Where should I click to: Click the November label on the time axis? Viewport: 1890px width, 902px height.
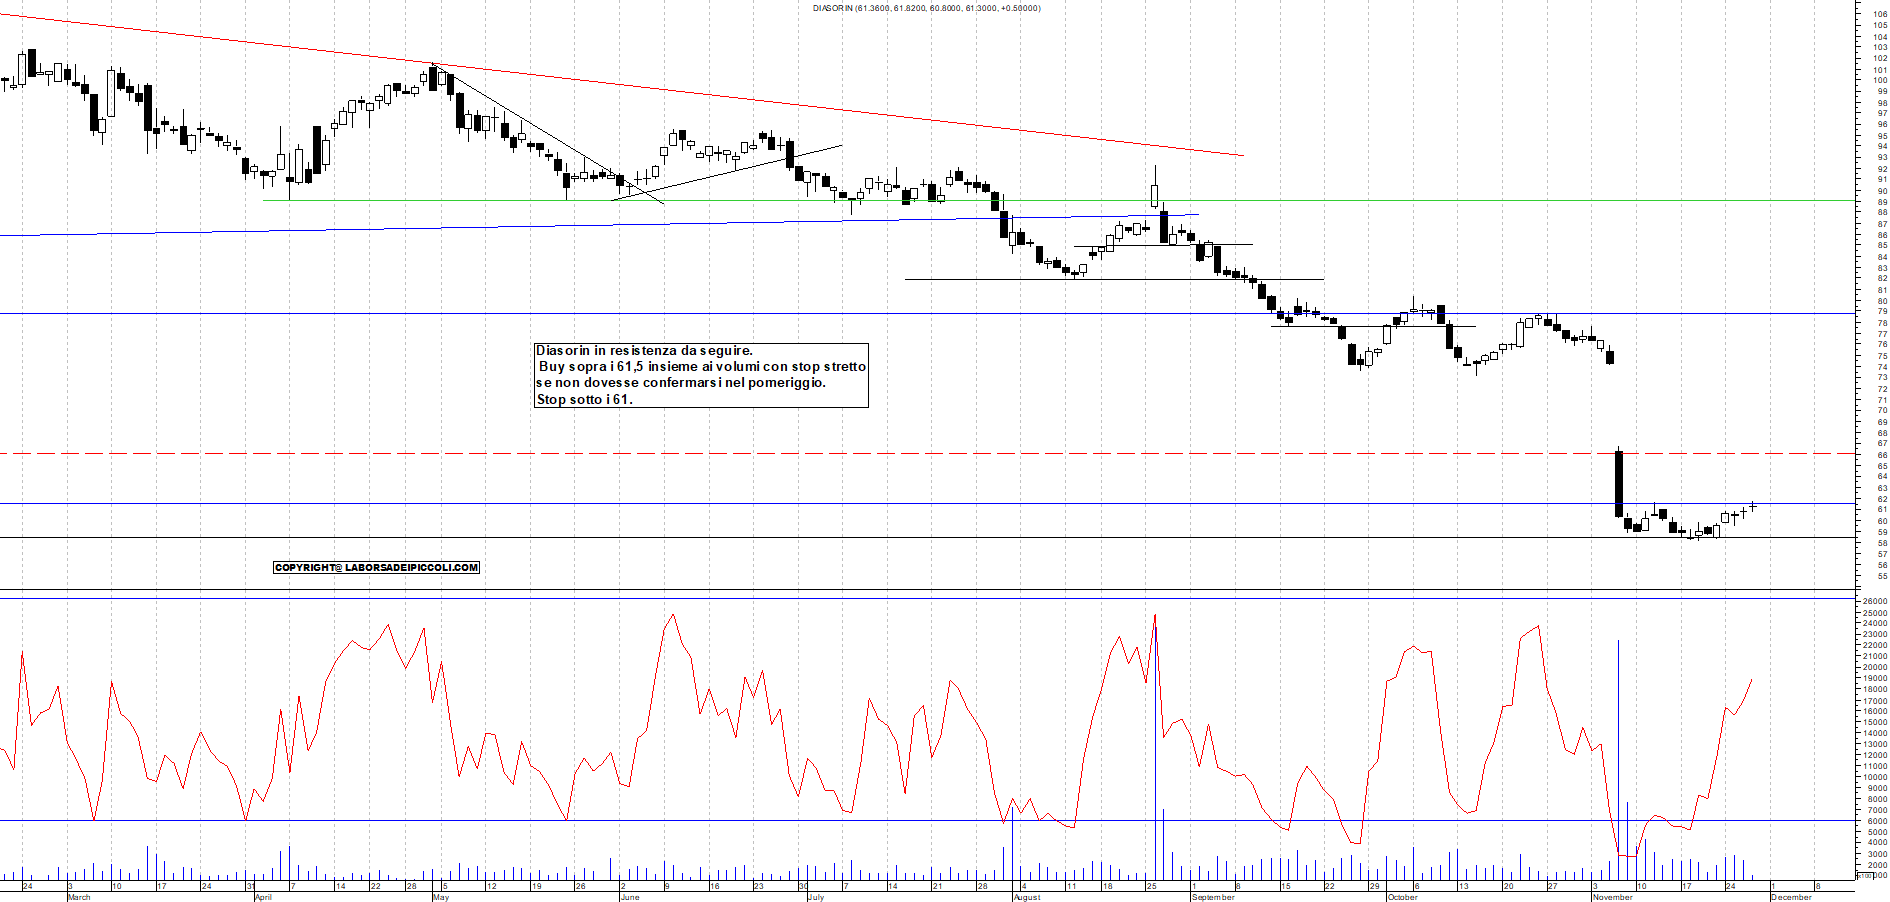coord(1613,897)
